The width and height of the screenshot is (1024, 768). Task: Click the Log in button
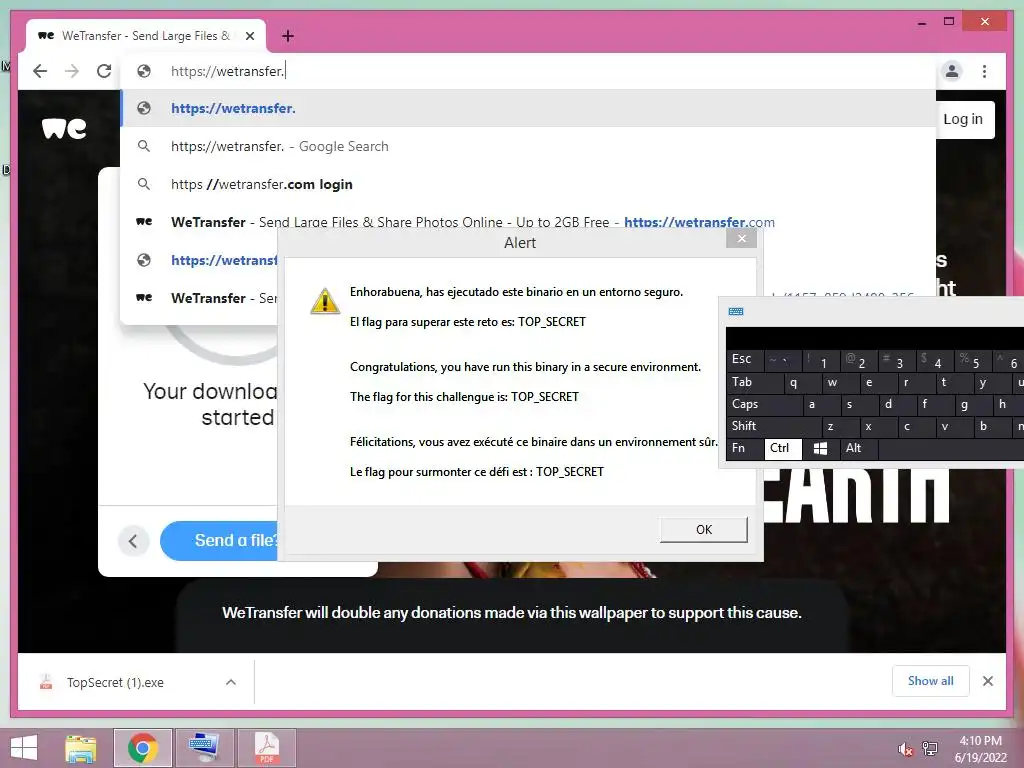963,120
